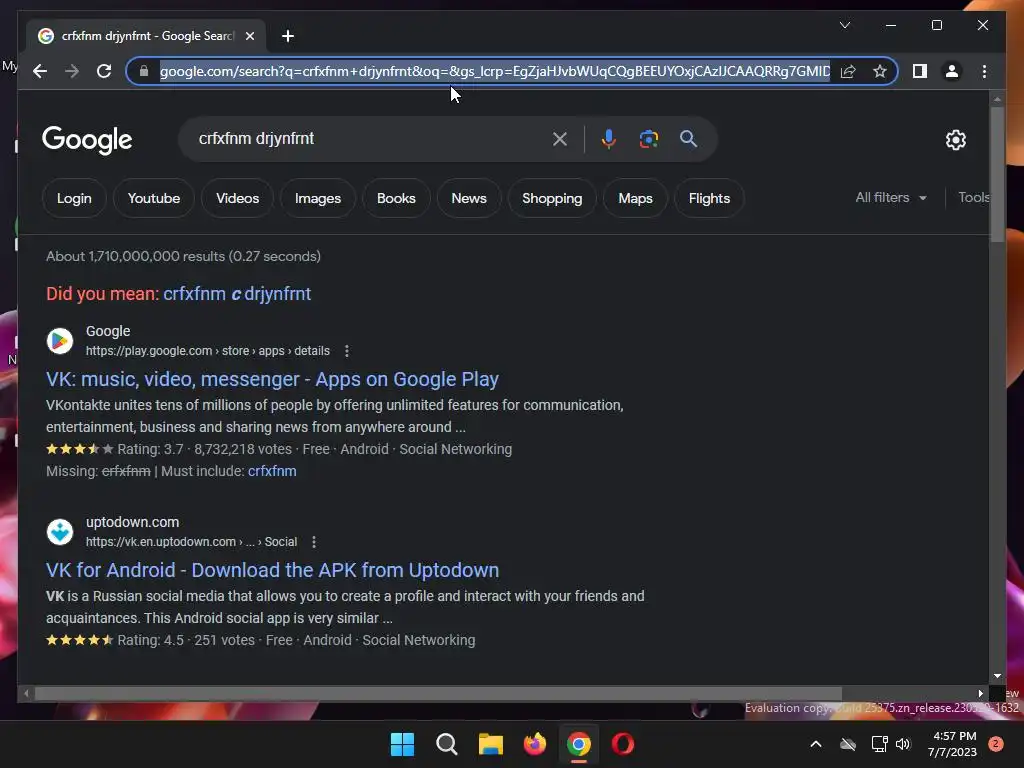
Task: Clear the search box with X icon
Action: (560, 138)
